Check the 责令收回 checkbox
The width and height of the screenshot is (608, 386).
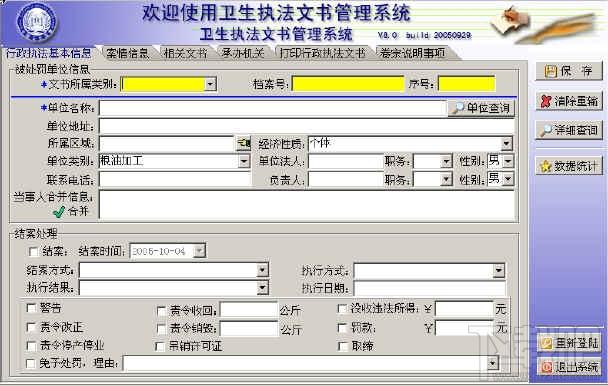(x=161, y=311)
